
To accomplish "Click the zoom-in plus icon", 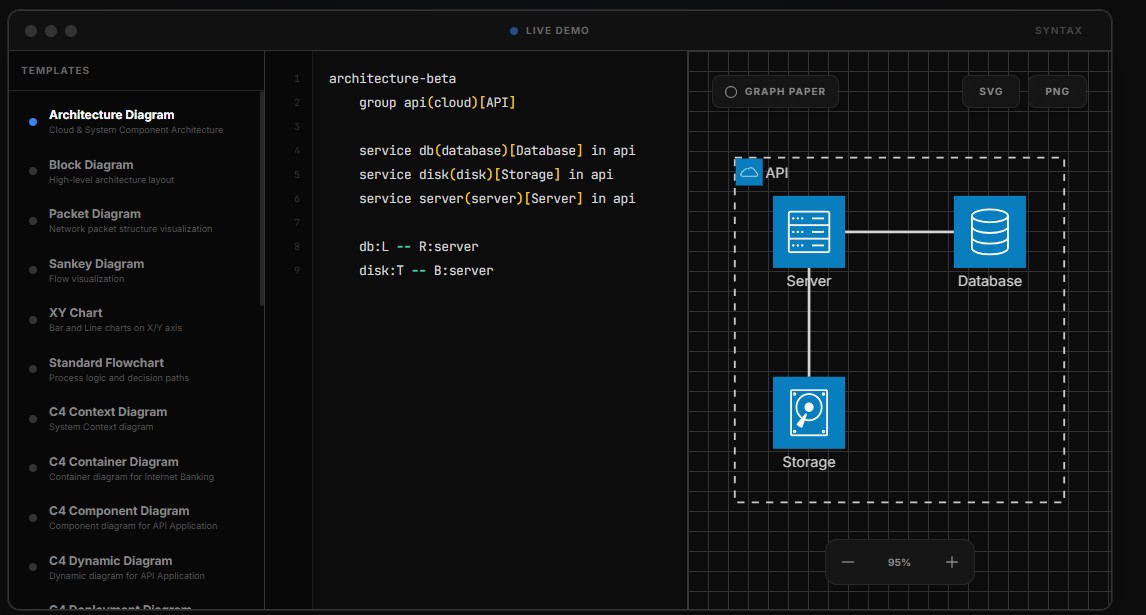I will (951, 561).
